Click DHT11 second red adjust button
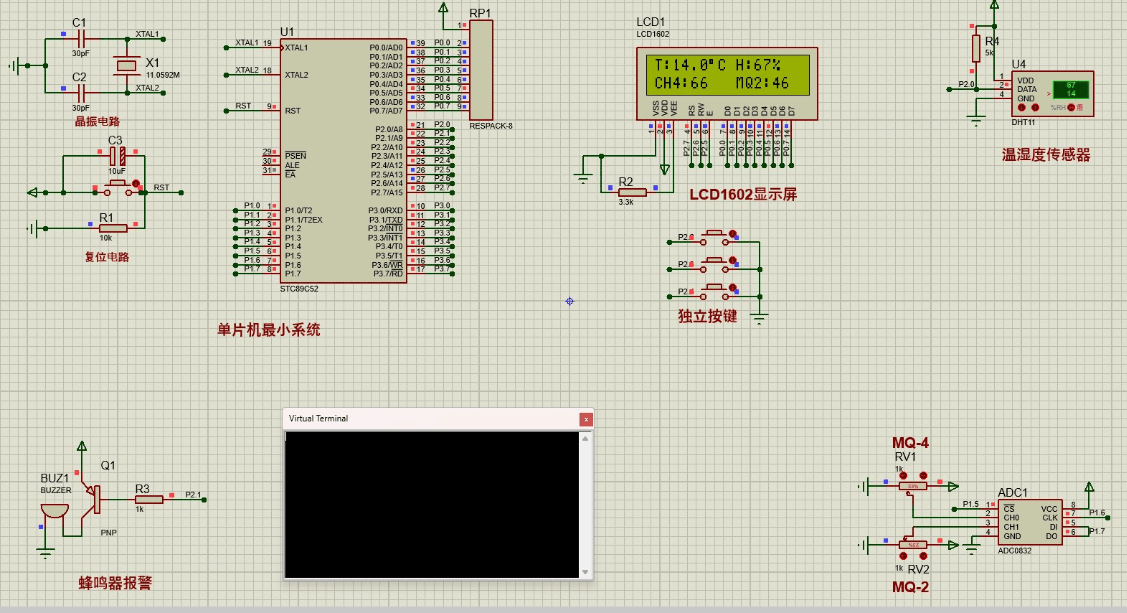 1037,107
